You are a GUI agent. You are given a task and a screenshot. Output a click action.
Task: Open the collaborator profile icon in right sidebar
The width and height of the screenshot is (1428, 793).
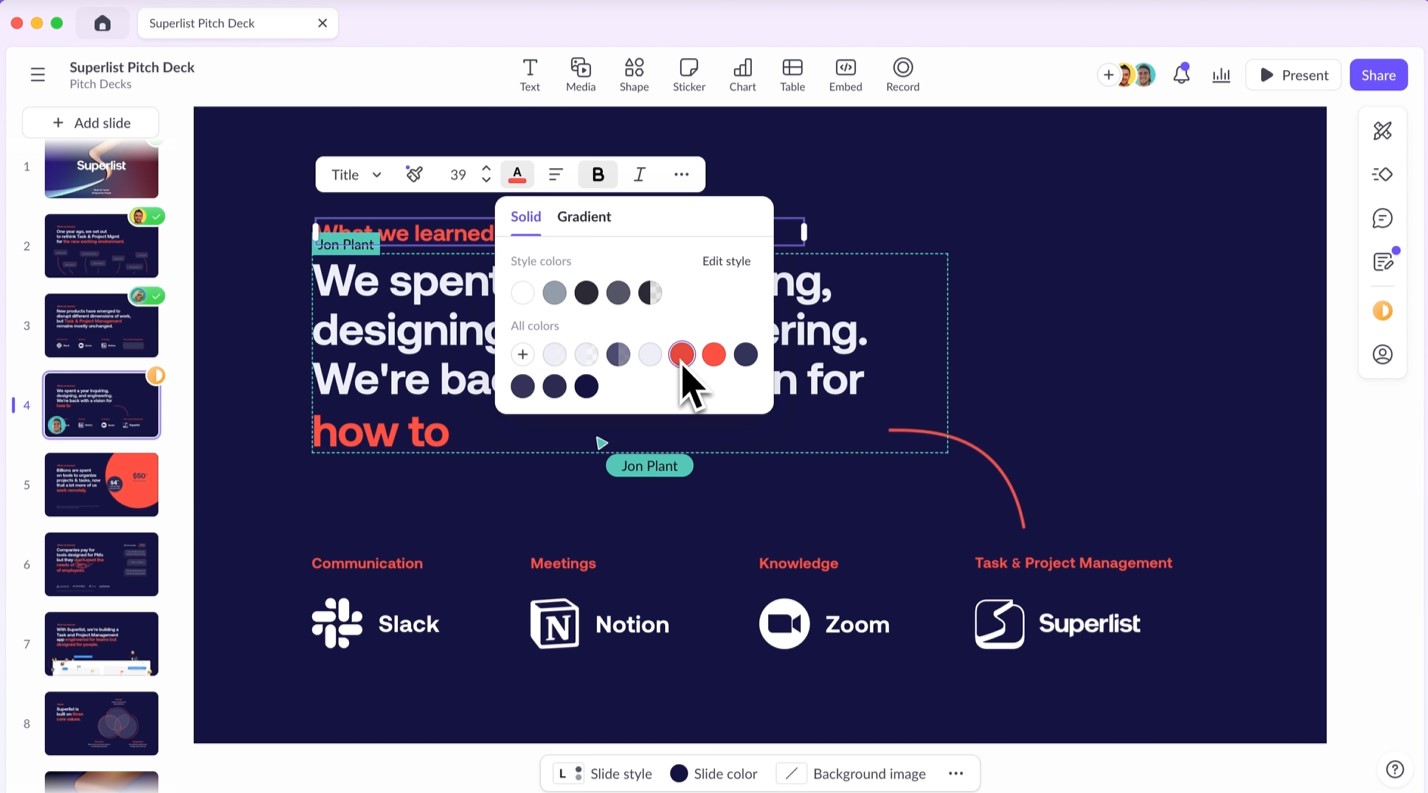click(x=1383, y=354)
